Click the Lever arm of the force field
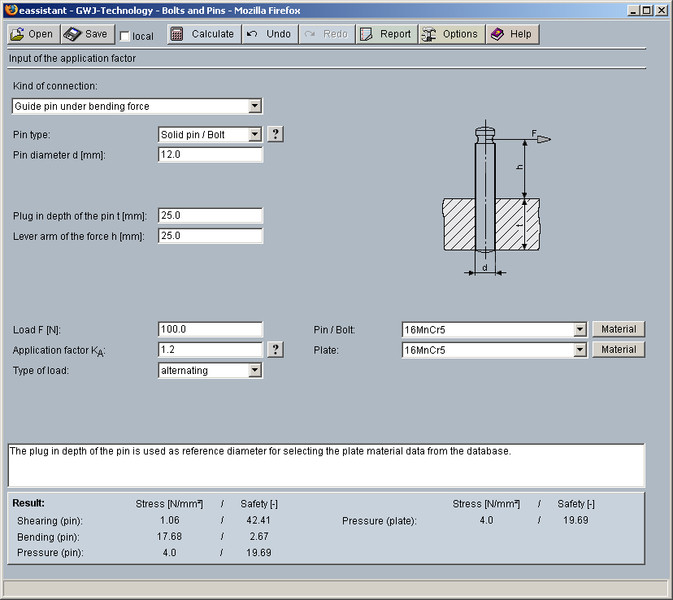Viewport: 673px width, 600px height. (210, 236)
